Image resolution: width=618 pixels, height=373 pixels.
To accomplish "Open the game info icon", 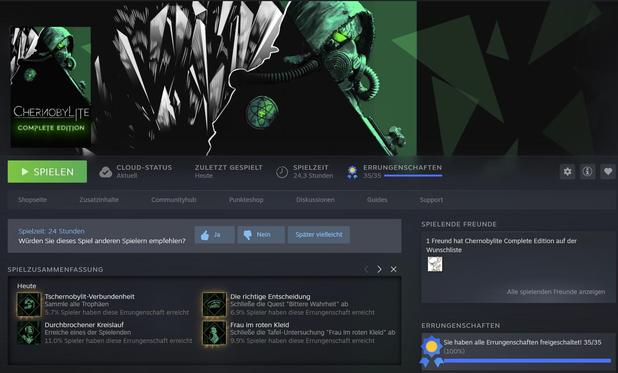I will (587, 172).
